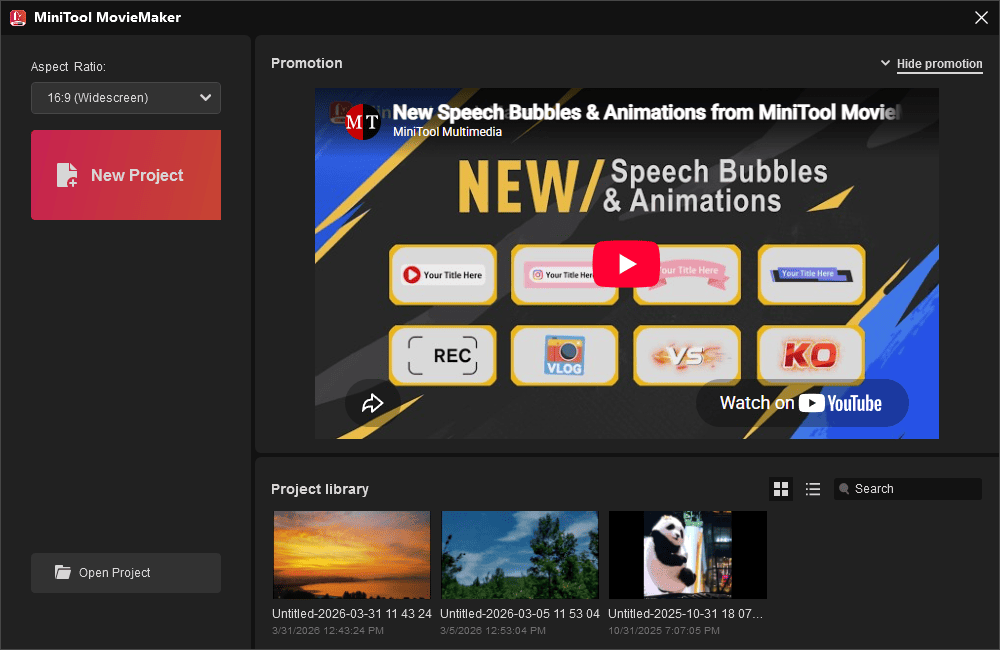Open the video title link
The image size is (1000, 650).
point(647,112)
